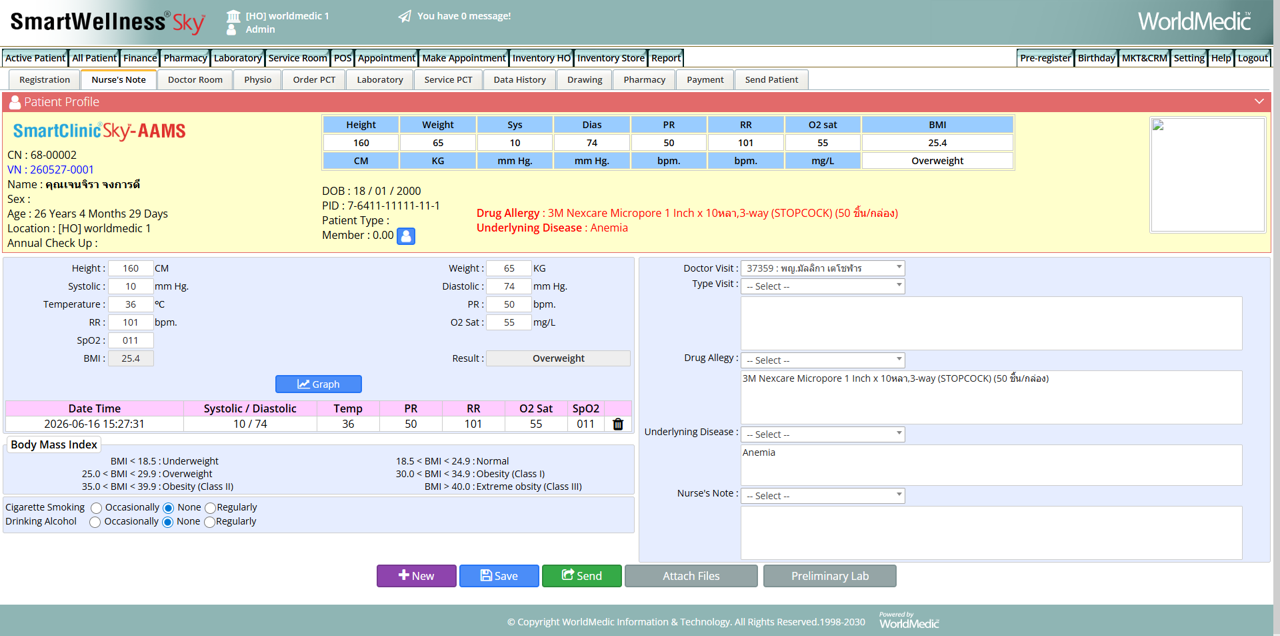Image resolution: width=1280 pixels, height=636 pixels.
Task: Open the Doctor Visit dropdown
Action: point(822,268)
